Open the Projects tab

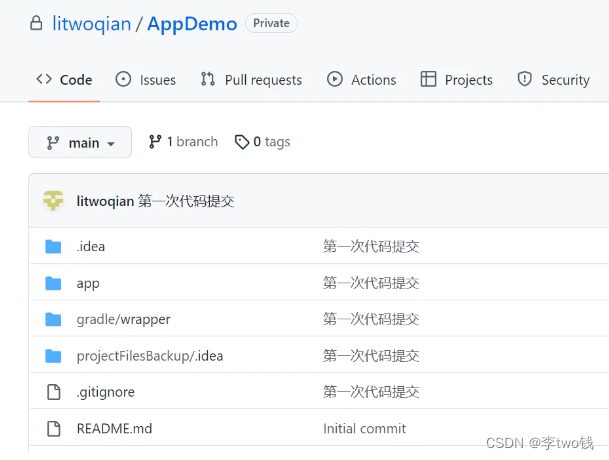pos(456,80)
